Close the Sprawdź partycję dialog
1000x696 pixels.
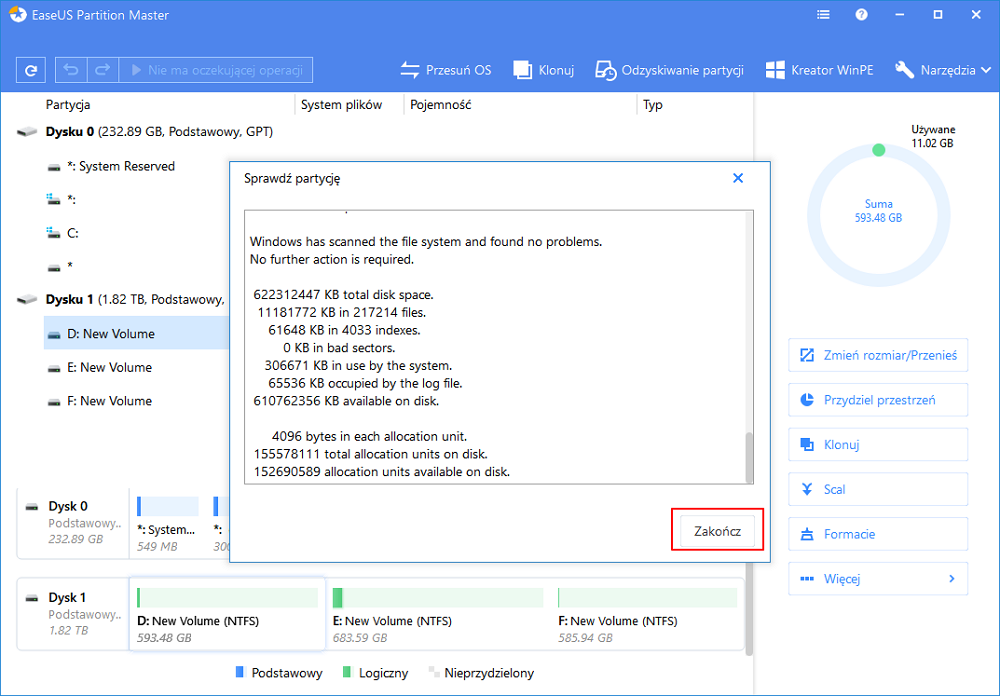(738, 178)
